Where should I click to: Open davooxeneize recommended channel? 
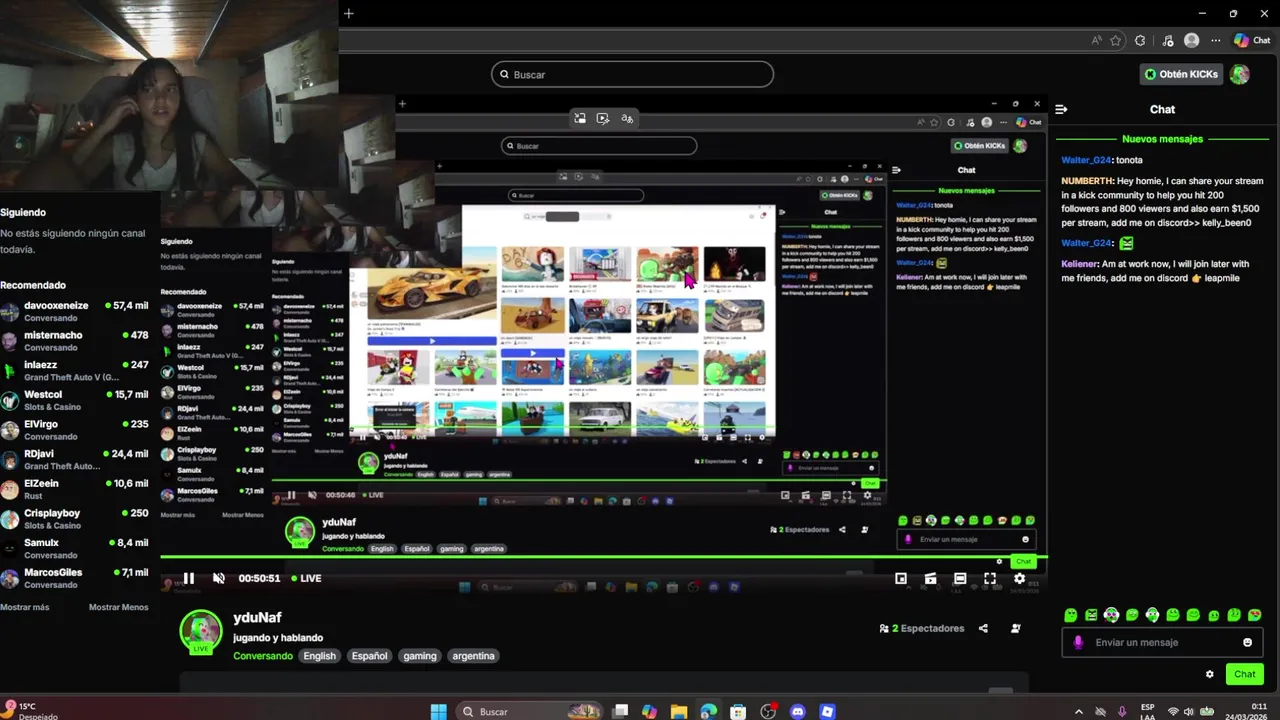click(x=75, y=311)
